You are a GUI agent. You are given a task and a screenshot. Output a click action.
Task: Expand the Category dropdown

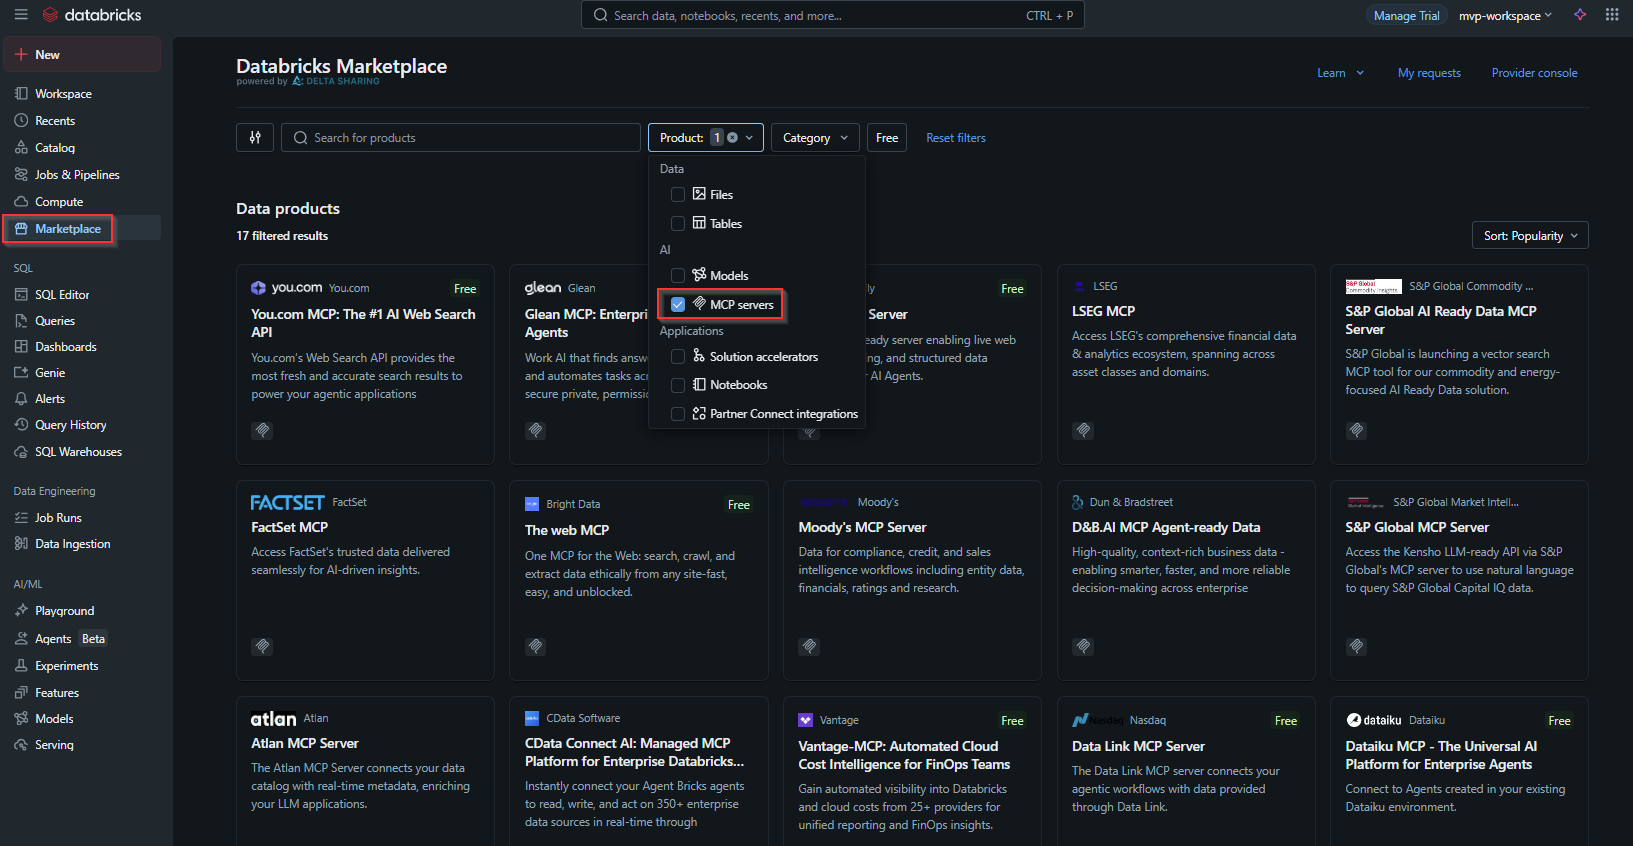coord(815,138)
